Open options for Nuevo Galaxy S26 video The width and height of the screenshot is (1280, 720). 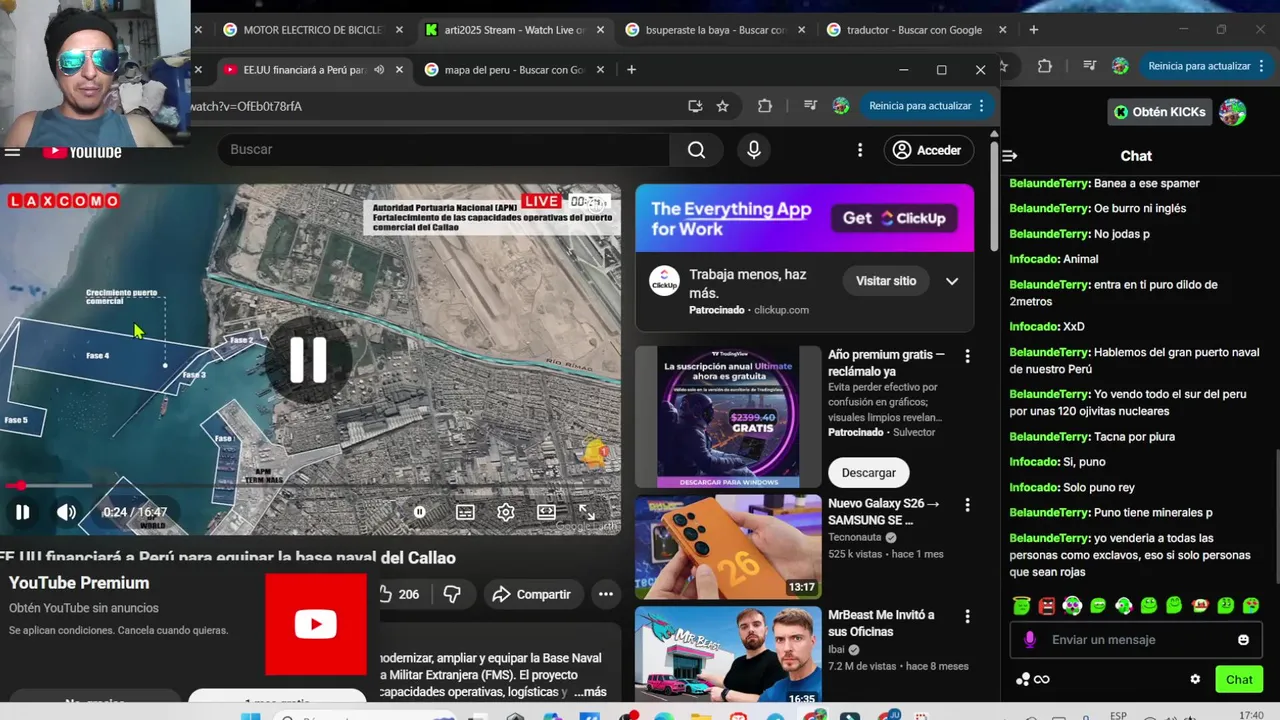[967, 506]
